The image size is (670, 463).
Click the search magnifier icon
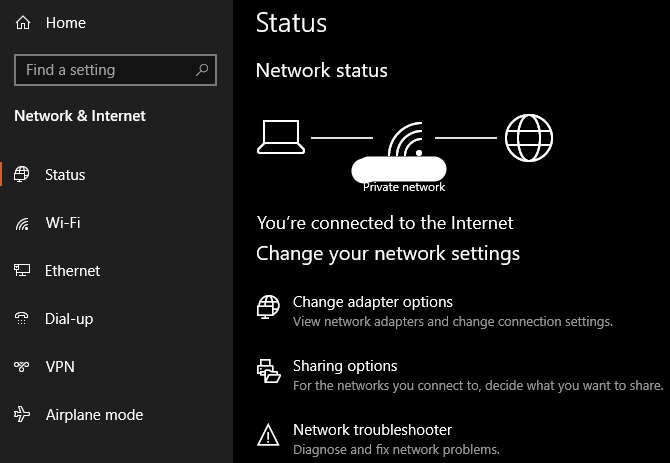tap(202, 70)
